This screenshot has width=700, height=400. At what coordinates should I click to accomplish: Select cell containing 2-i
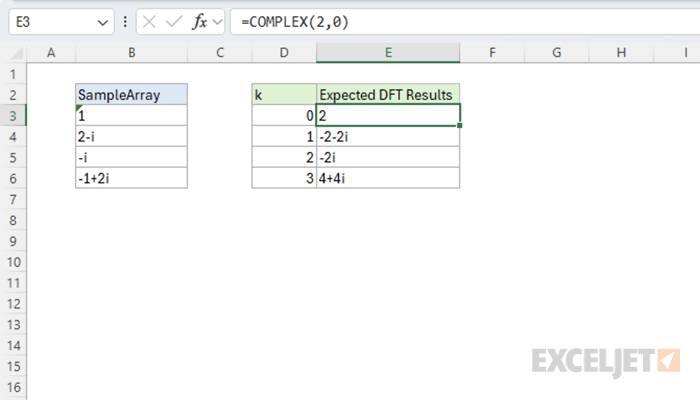click(x=131, y=136)
